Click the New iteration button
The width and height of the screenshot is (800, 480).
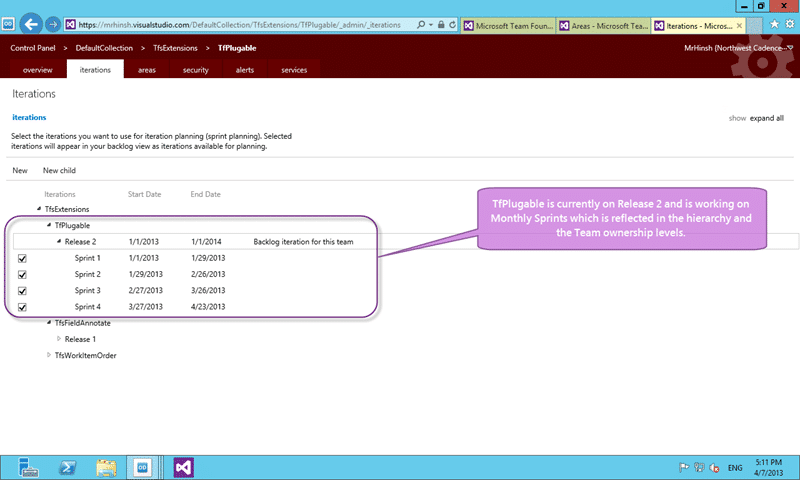tap(20, 170)
